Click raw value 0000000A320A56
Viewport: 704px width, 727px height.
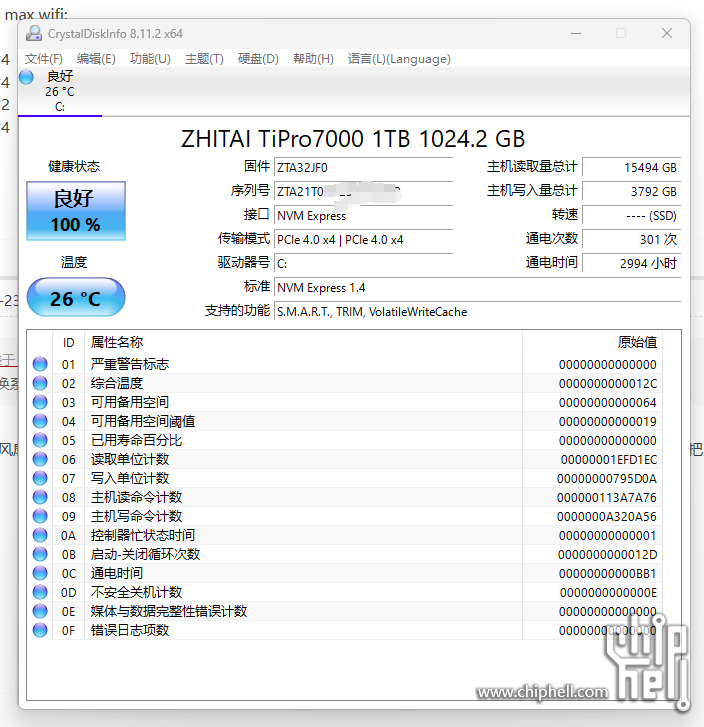tap(607, 517)
